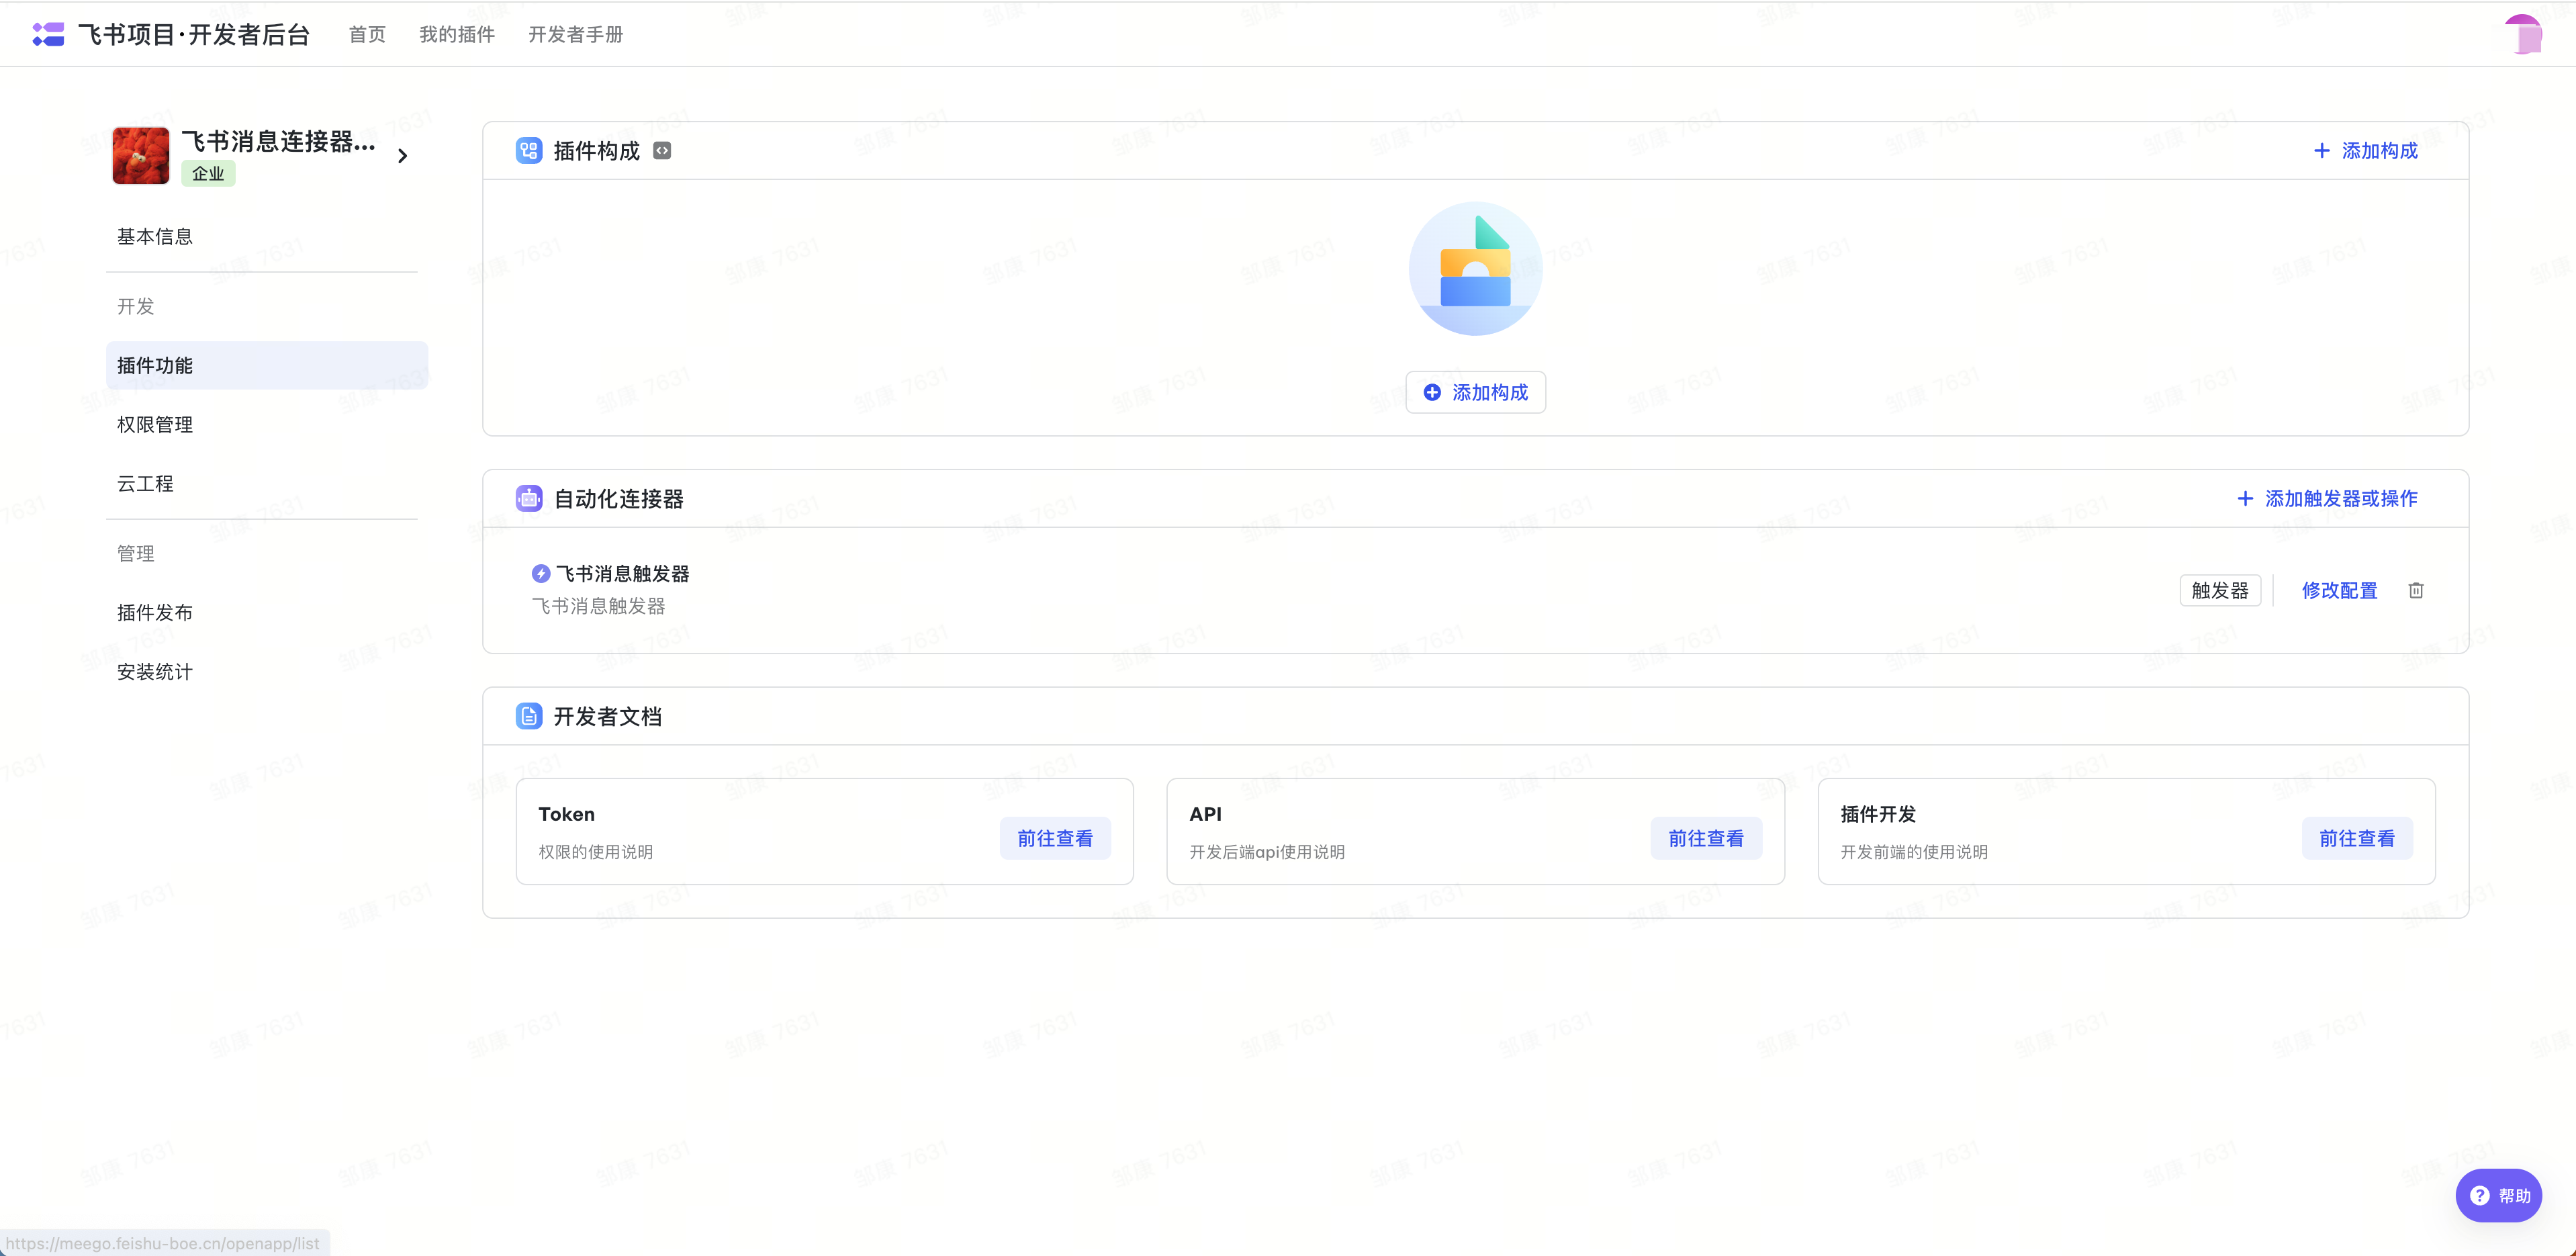Click 前往查看 on the Token card
The height and width of the screenshot is (1256, 2576).
point(1055,838)
